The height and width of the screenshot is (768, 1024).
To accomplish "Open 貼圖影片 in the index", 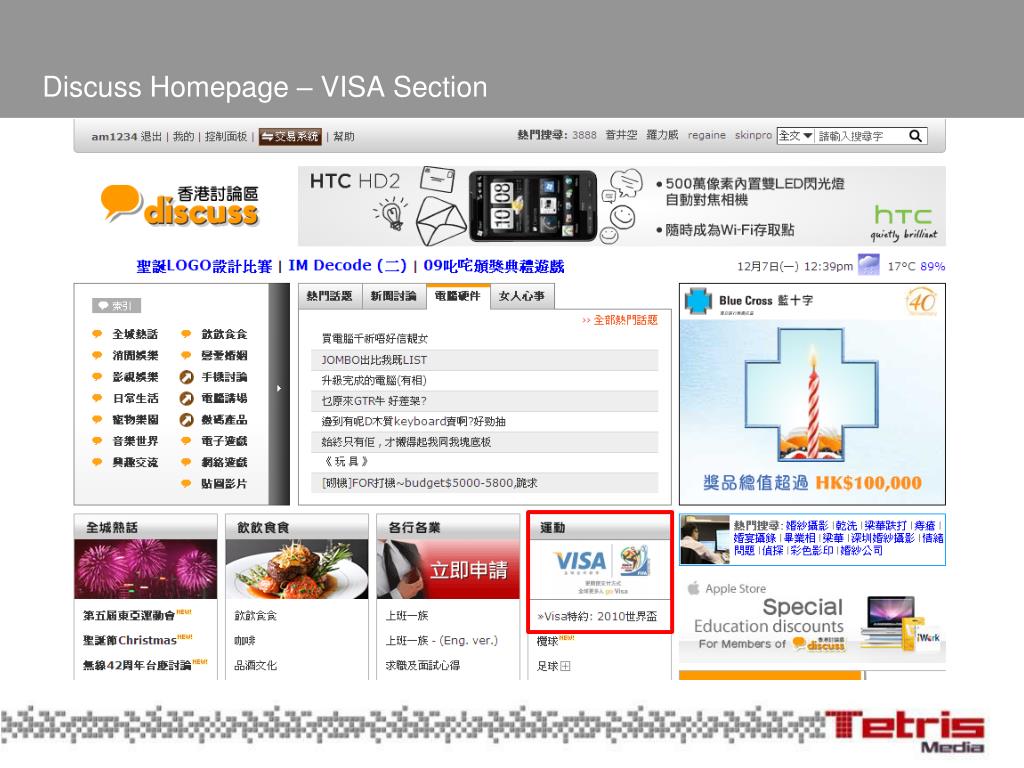I will point(224,483).
